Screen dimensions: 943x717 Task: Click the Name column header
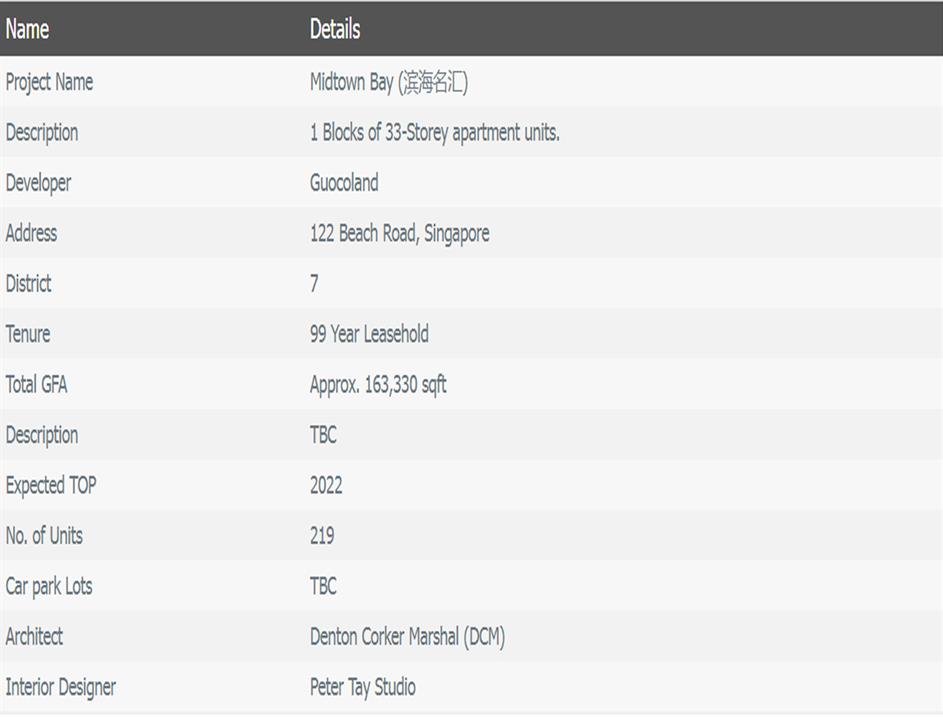point(27,29)
